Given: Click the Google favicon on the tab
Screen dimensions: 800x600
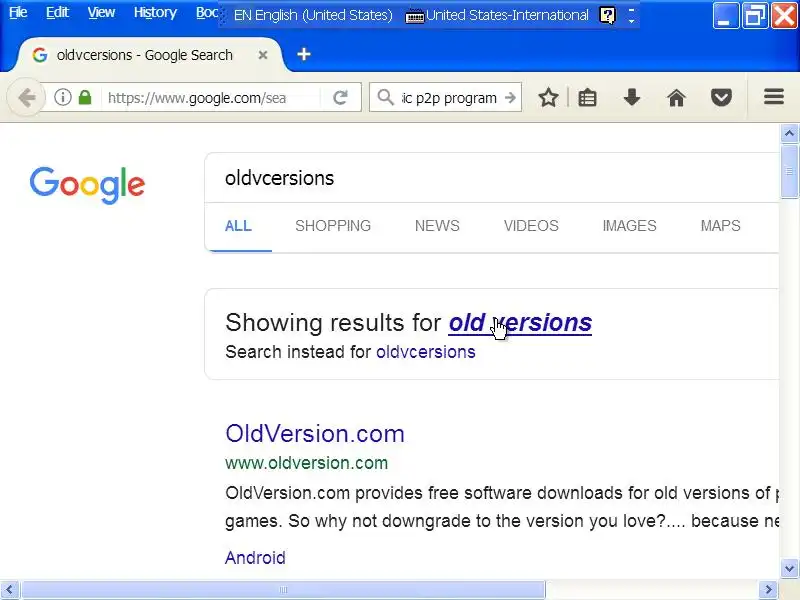Looking at the screenshot, I should tap(40, 55).
